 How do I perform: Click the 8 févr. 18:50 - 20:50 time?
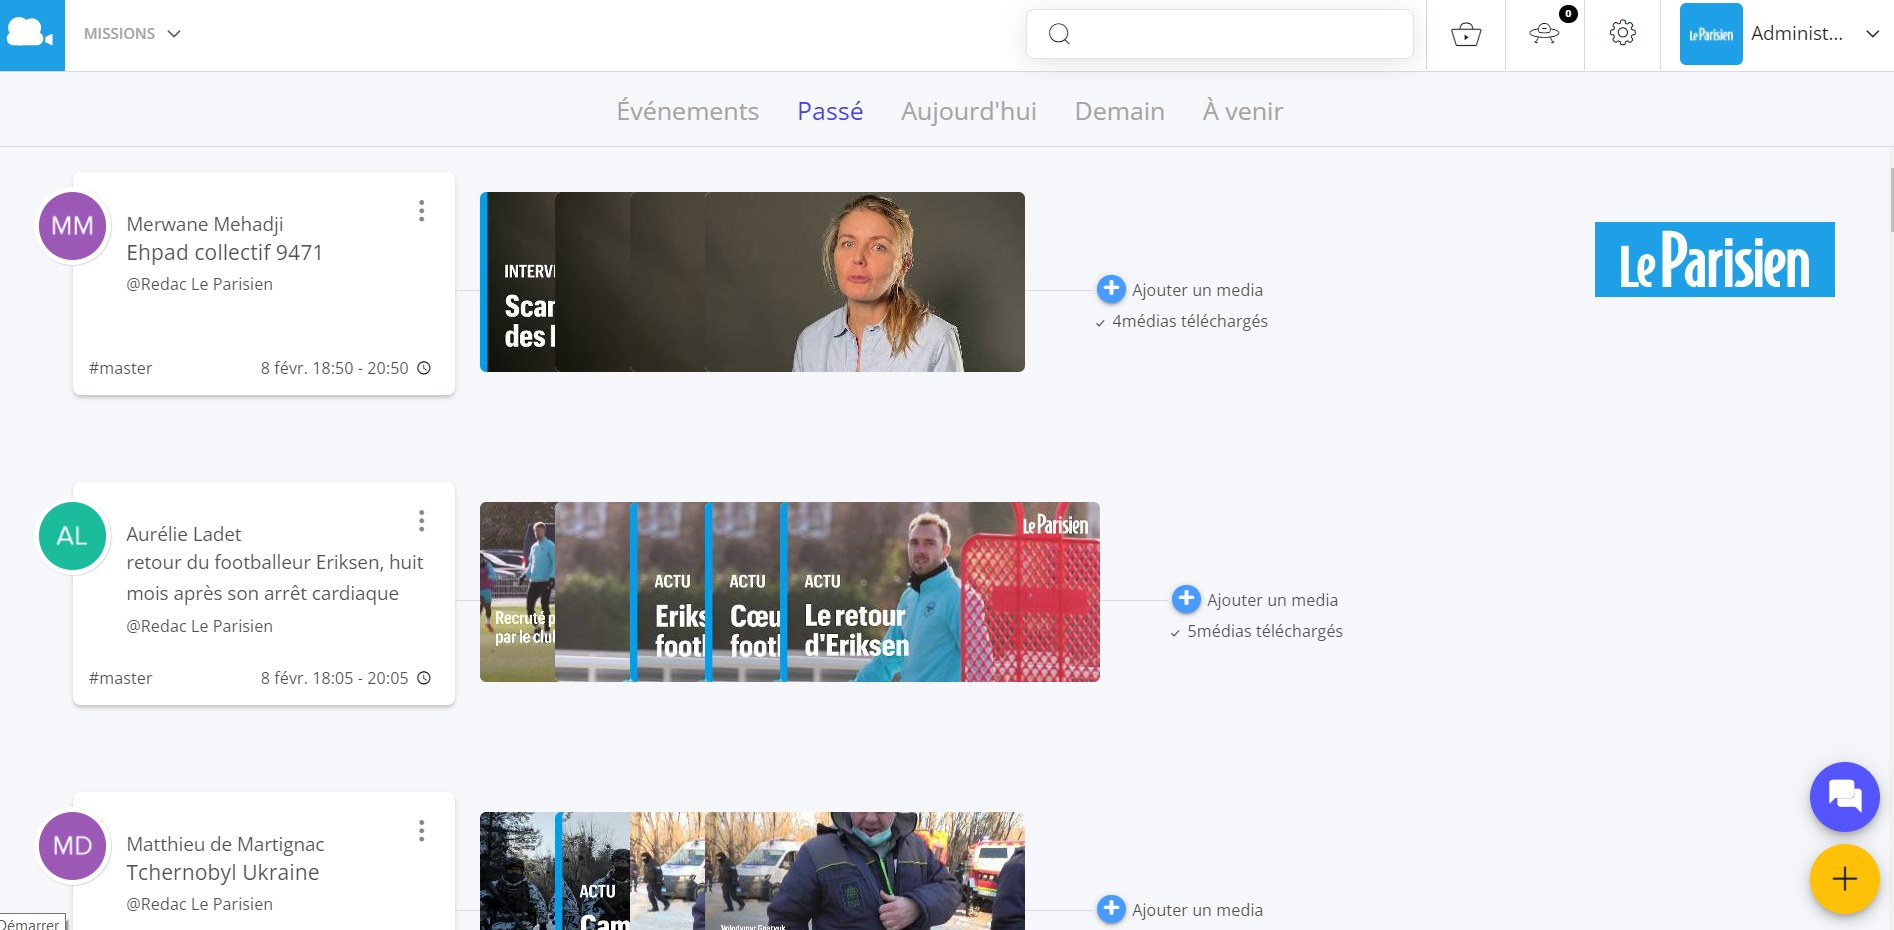pos(335,368)
